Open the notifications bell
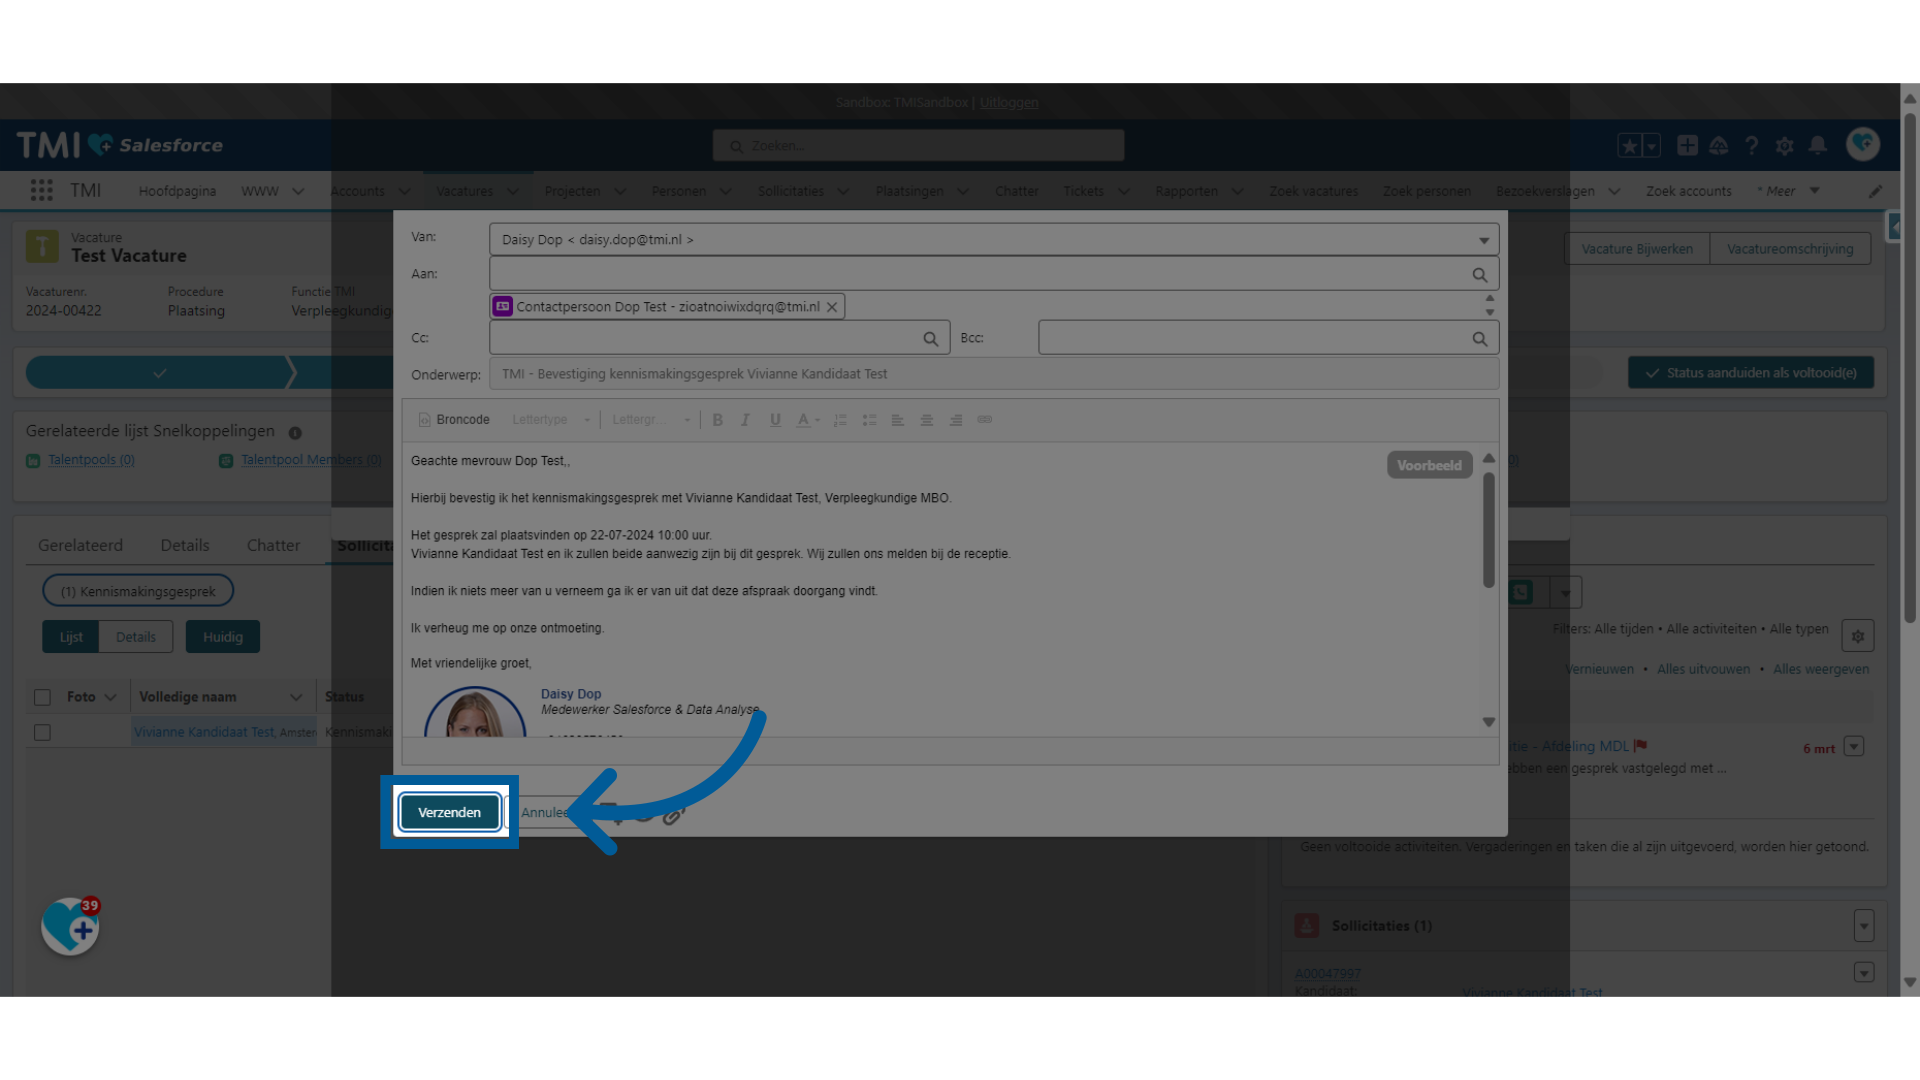1920x1080 pixels. (x=1818, y=146)
